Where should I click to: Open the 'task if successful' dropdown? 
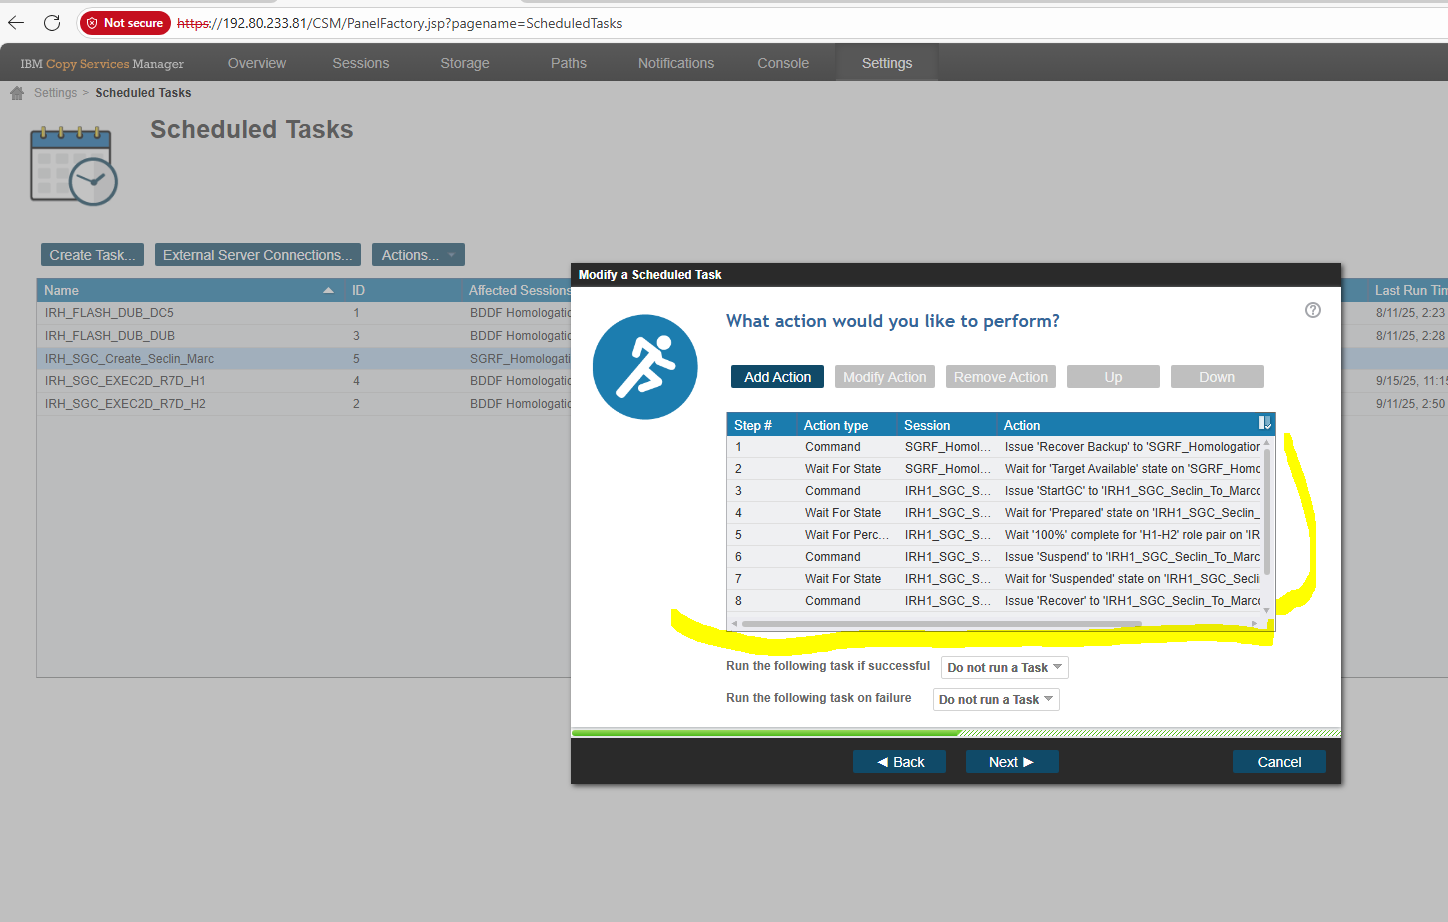[1004, 667]
